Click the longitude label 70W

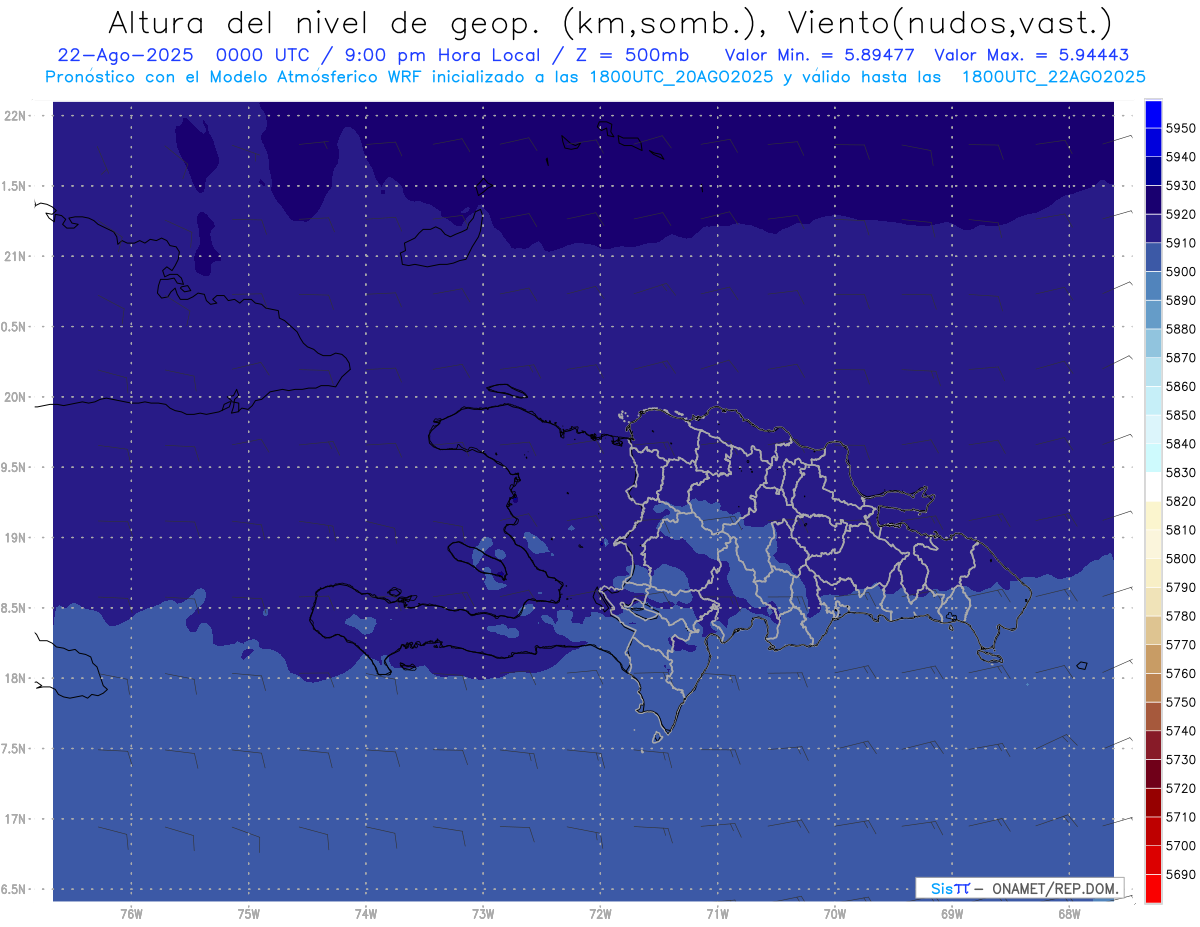(x=834, y=914)
